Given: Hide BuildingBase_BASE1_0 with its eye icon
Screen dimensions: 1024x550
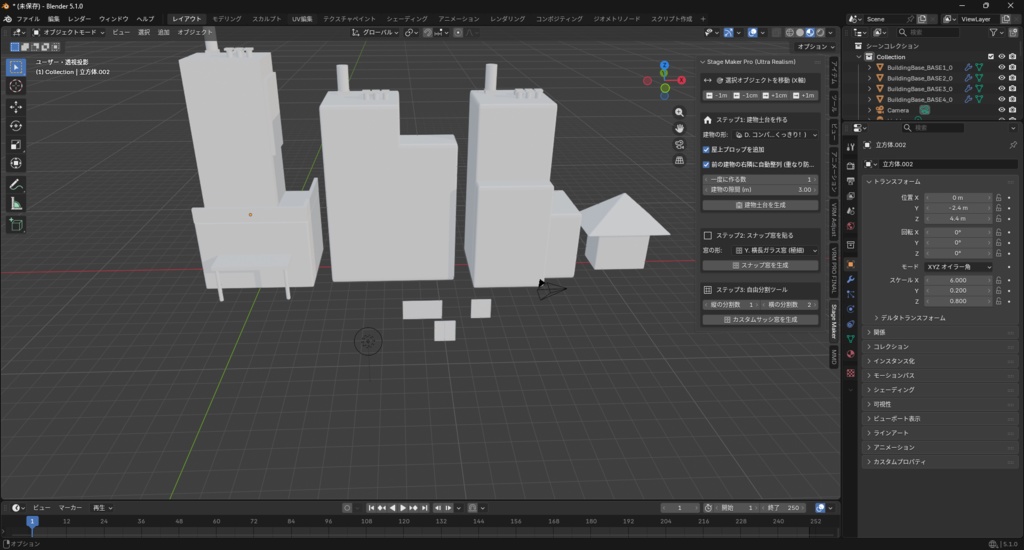Looking at the screenshot, I should click(1001, 67).
